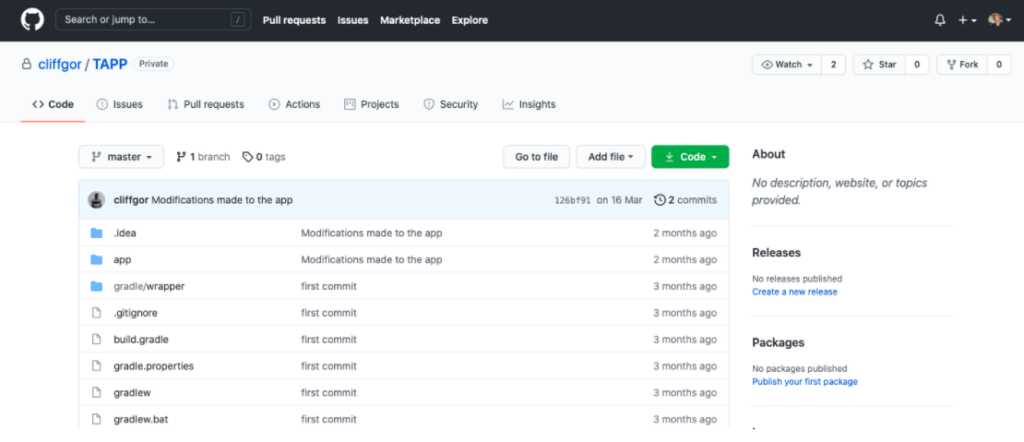Viewport: 1024px width, 442px height.
Task: Click the .idea folder icon
Action: (97, 233)
